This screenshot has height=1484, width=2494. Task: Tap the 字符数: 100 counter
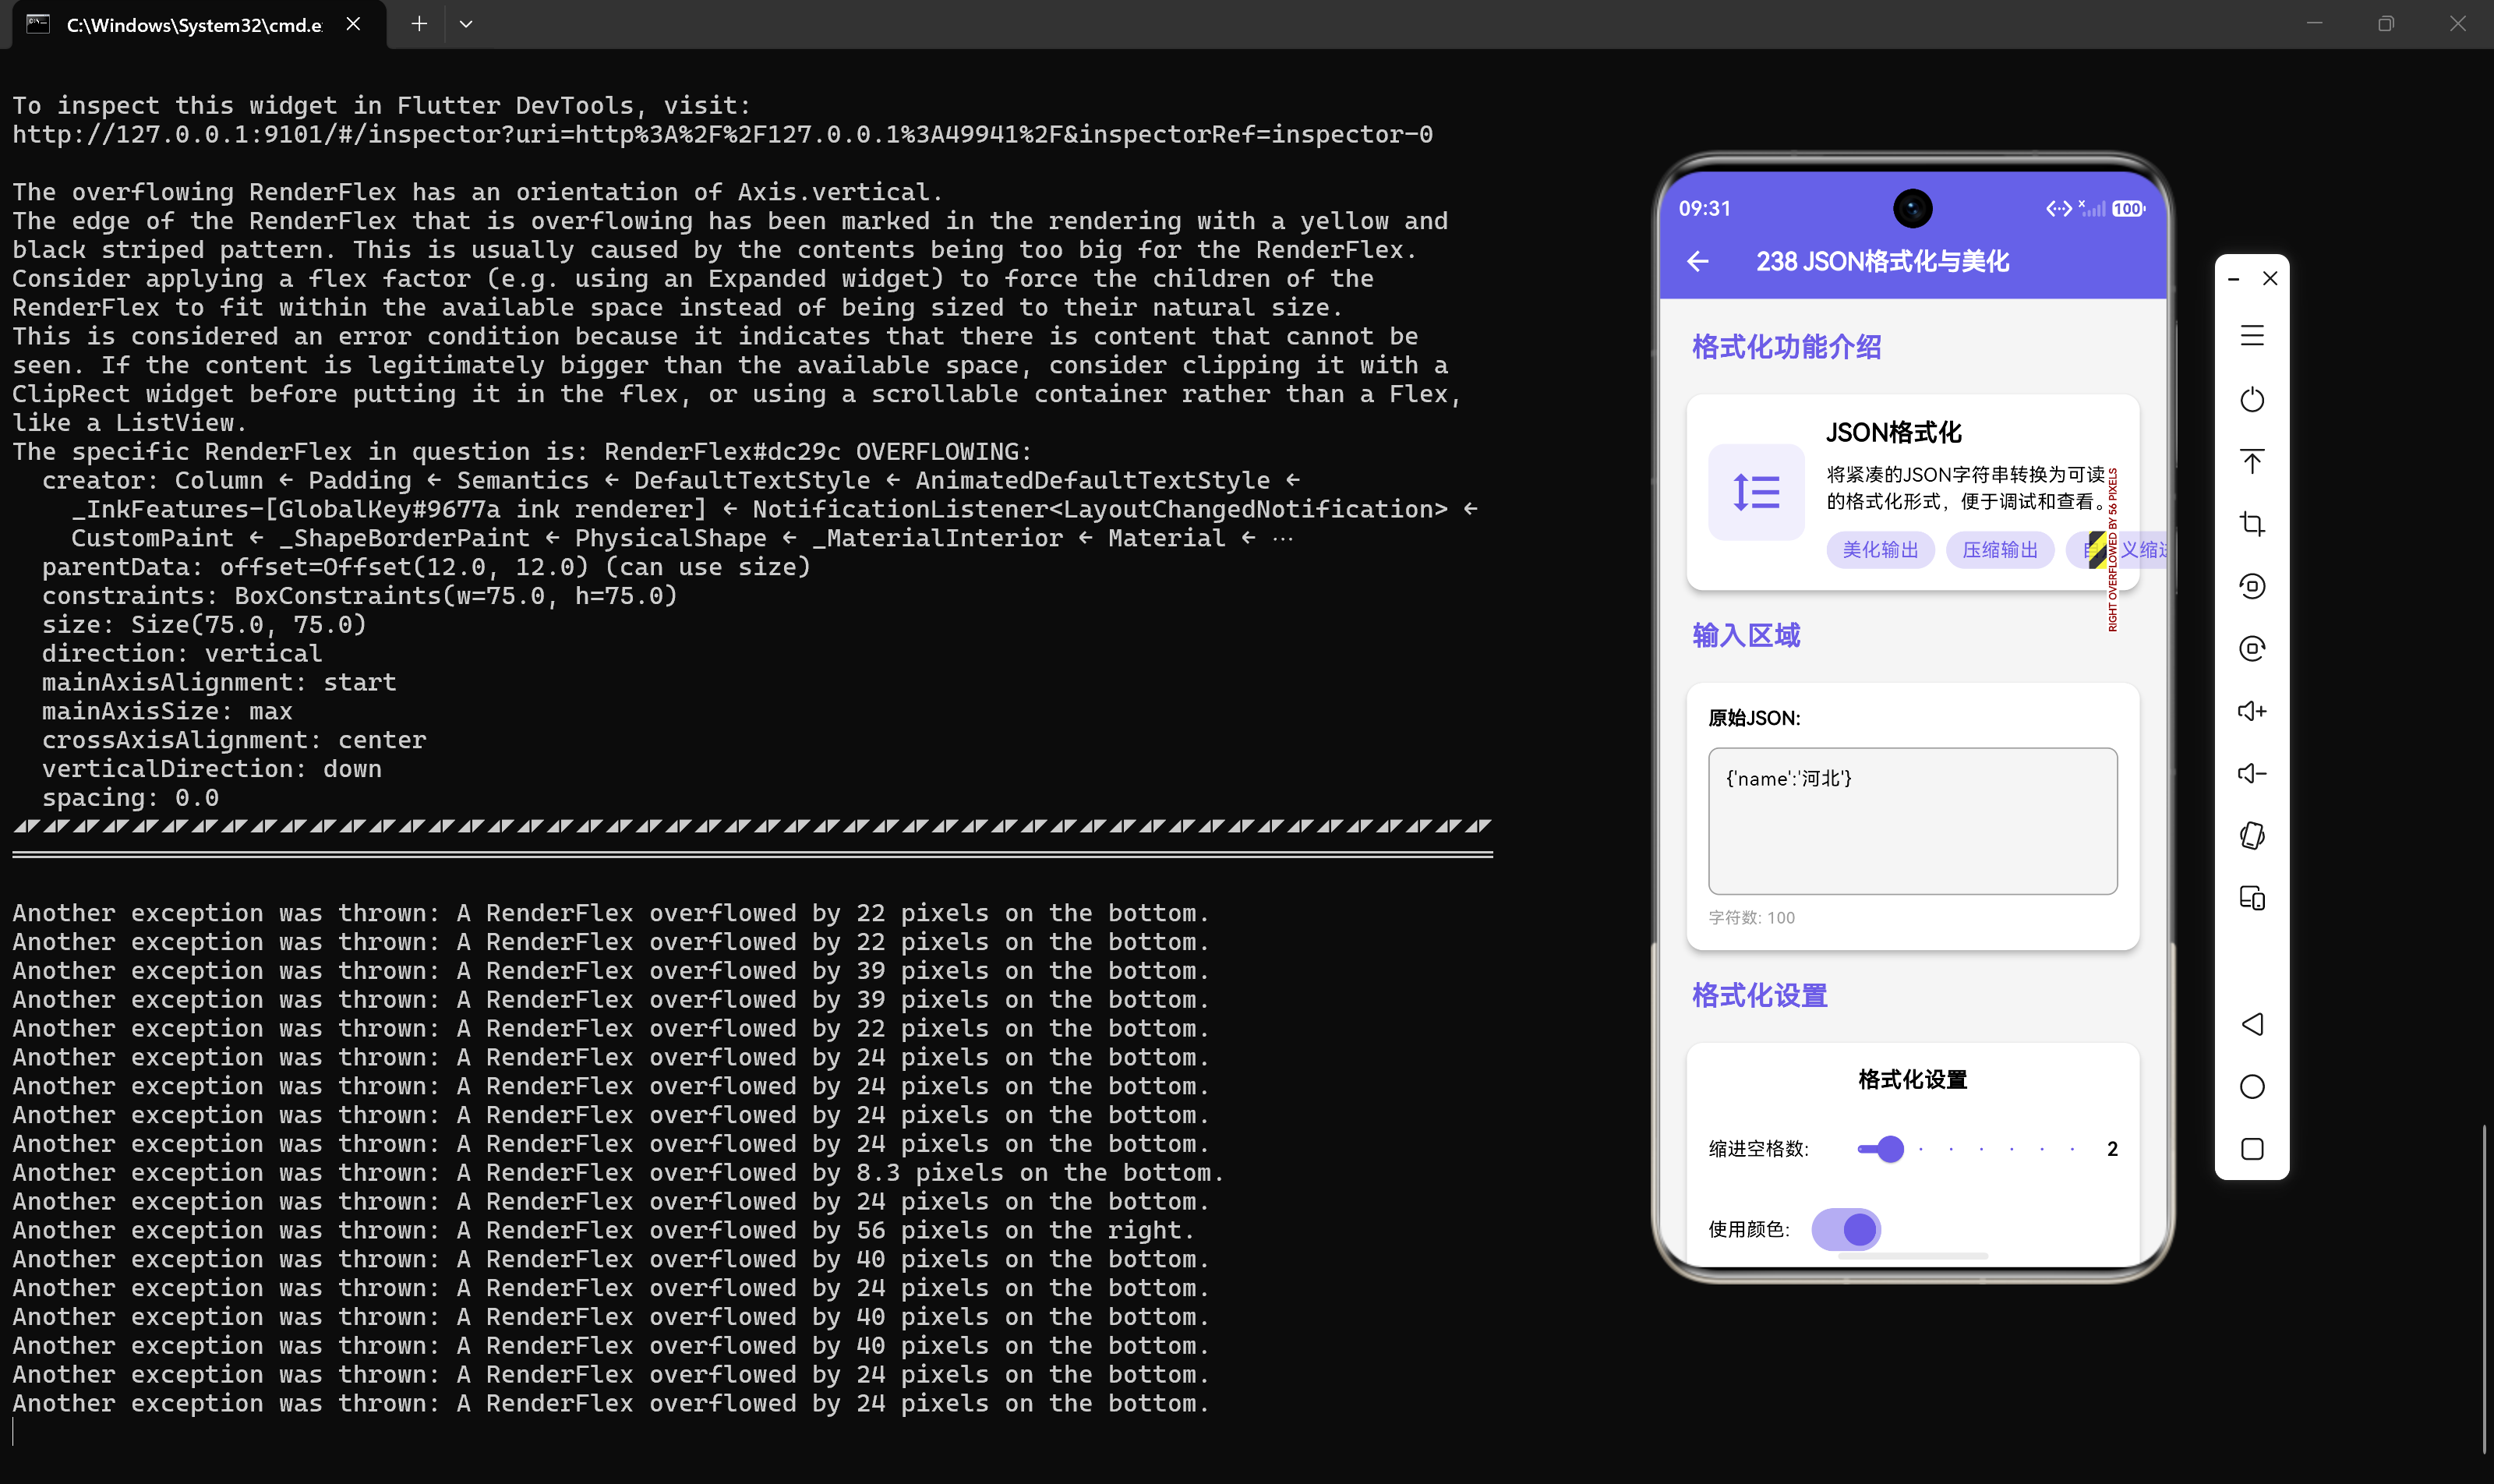click(1751, 918)
